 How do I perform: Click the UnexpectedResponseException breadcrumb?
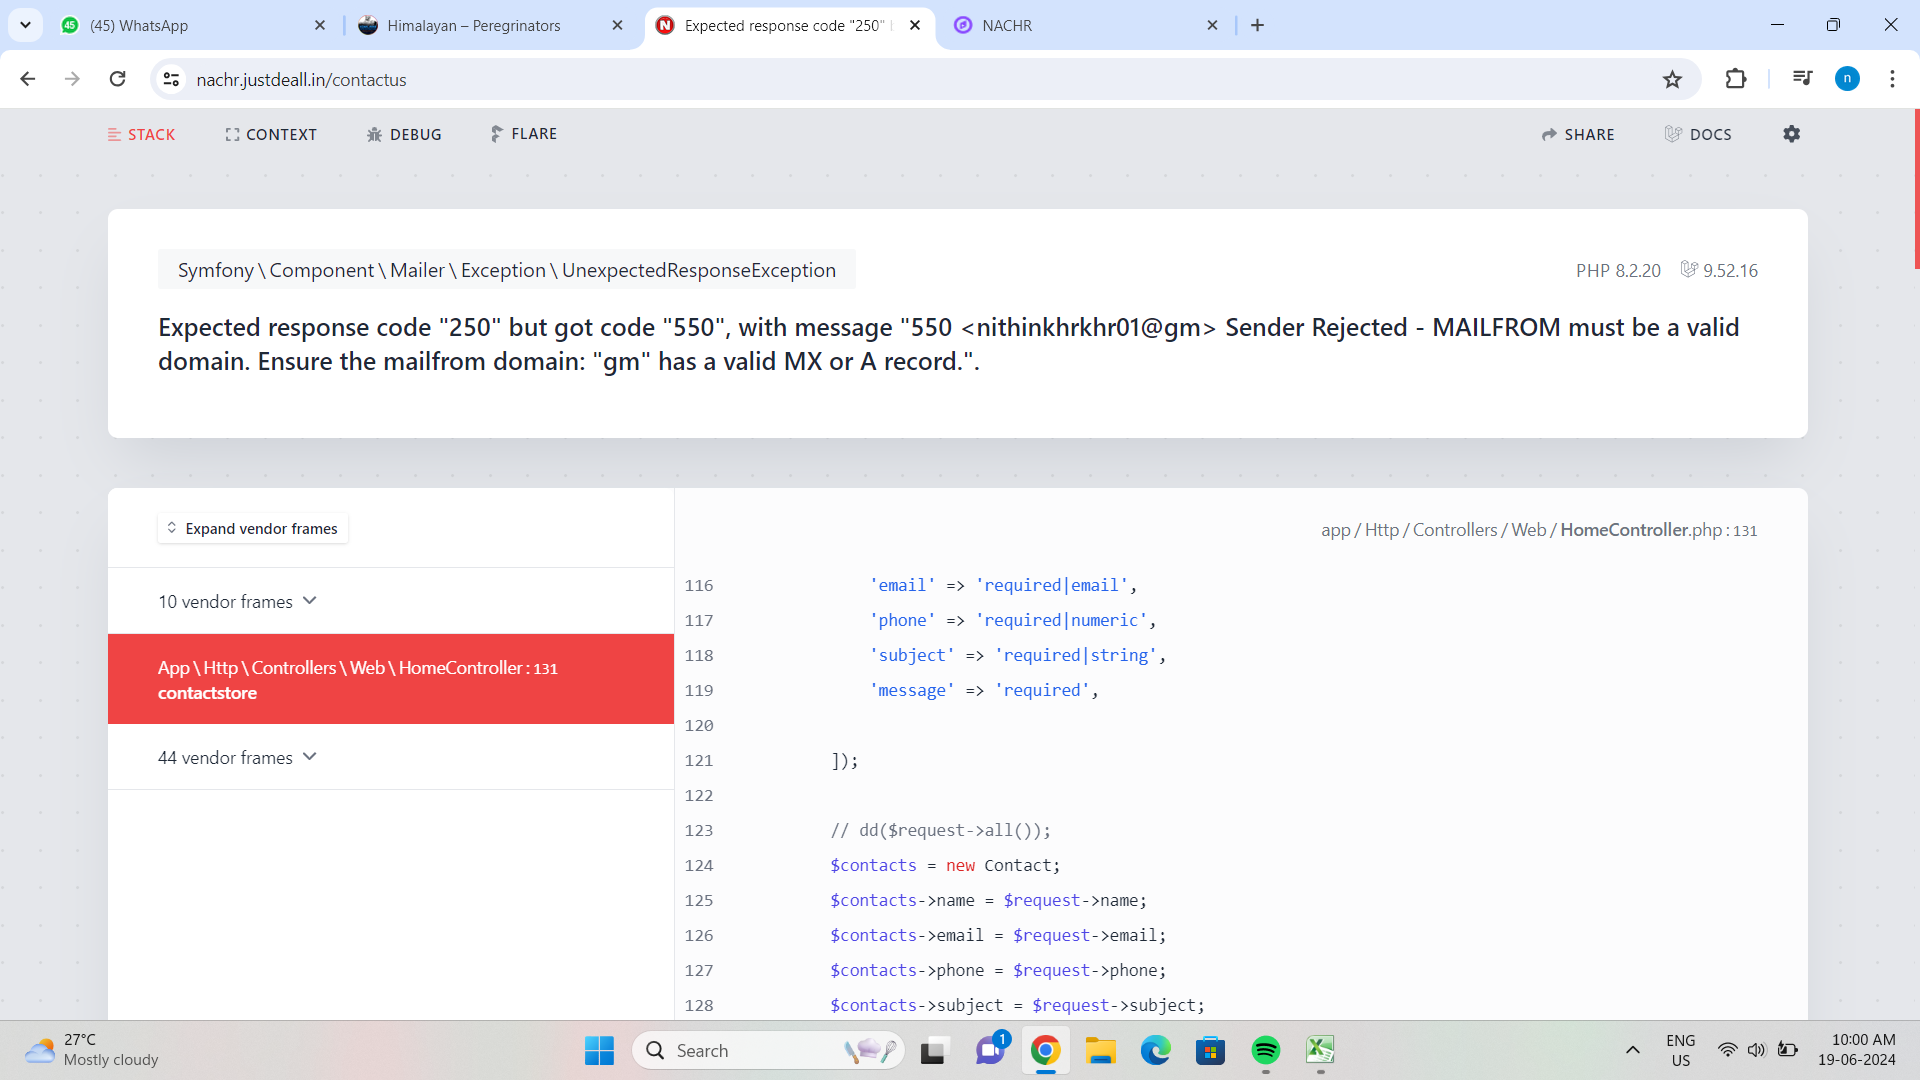pos(699,270)
